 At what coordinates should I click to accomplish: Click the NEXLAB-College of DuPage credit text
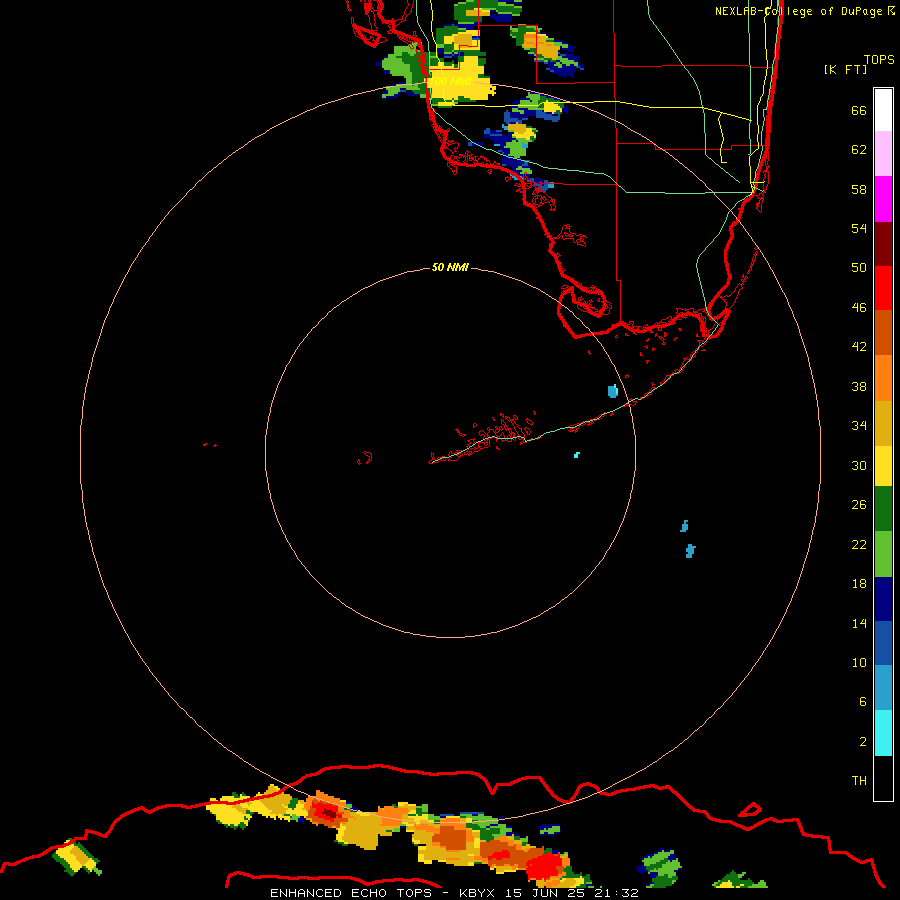(x=804, y=11)
